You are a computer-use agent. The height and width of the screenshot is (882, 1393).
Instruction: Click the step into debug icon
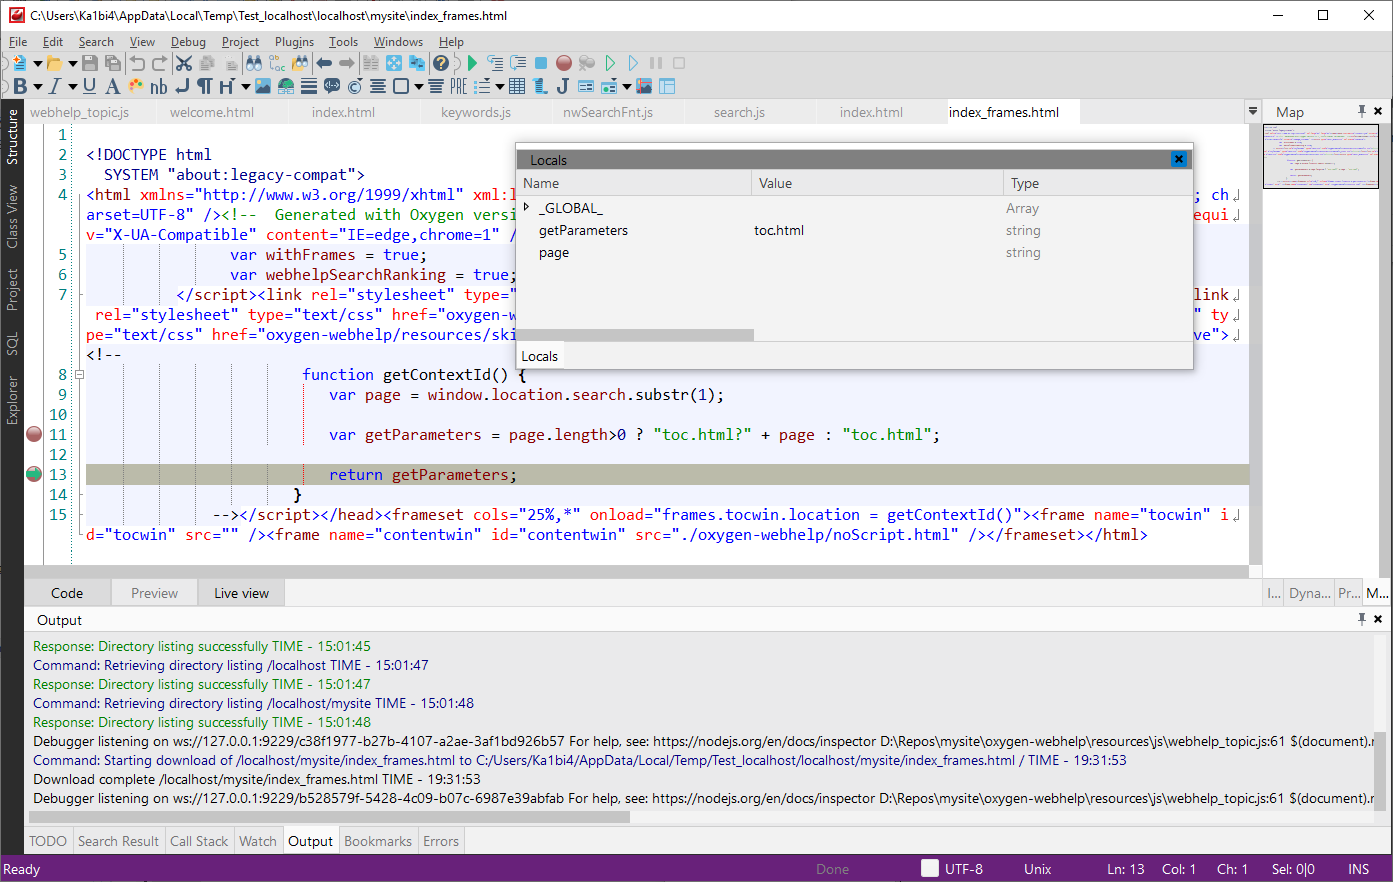(494, 63)
